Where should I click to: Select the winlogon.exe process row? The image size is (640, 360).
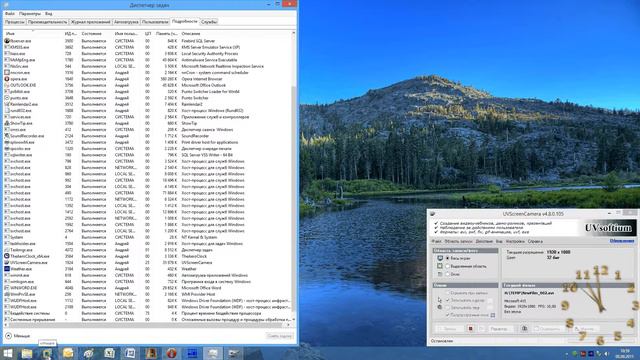point(148,282)
